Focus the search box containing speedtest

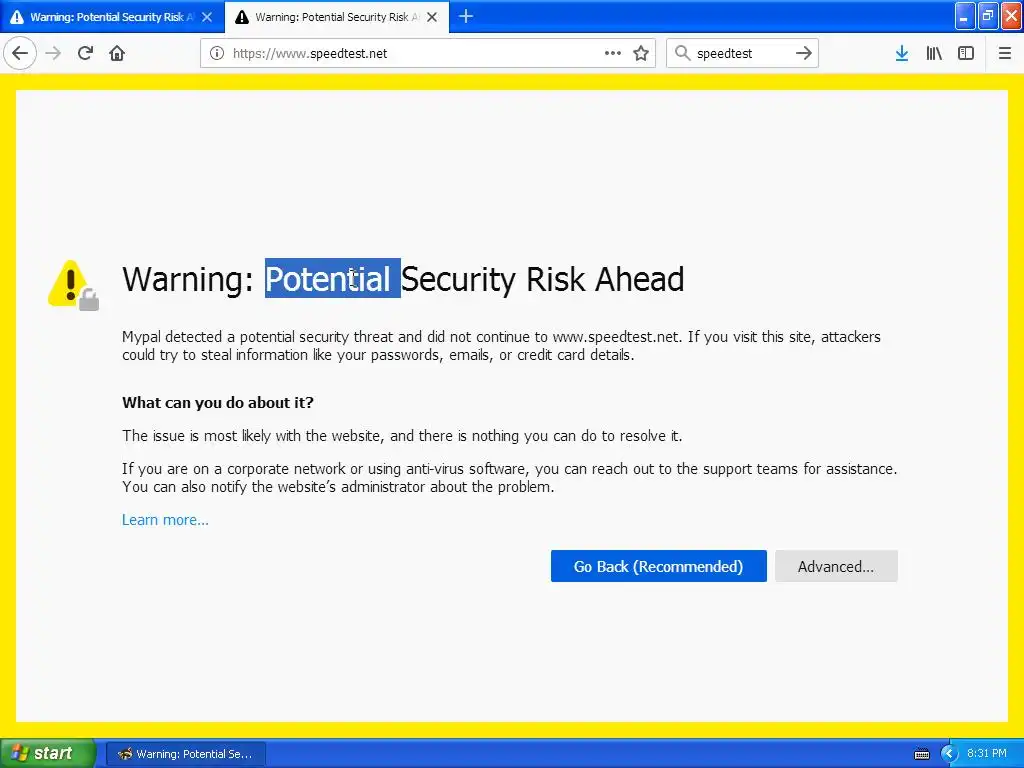[742, 53]
